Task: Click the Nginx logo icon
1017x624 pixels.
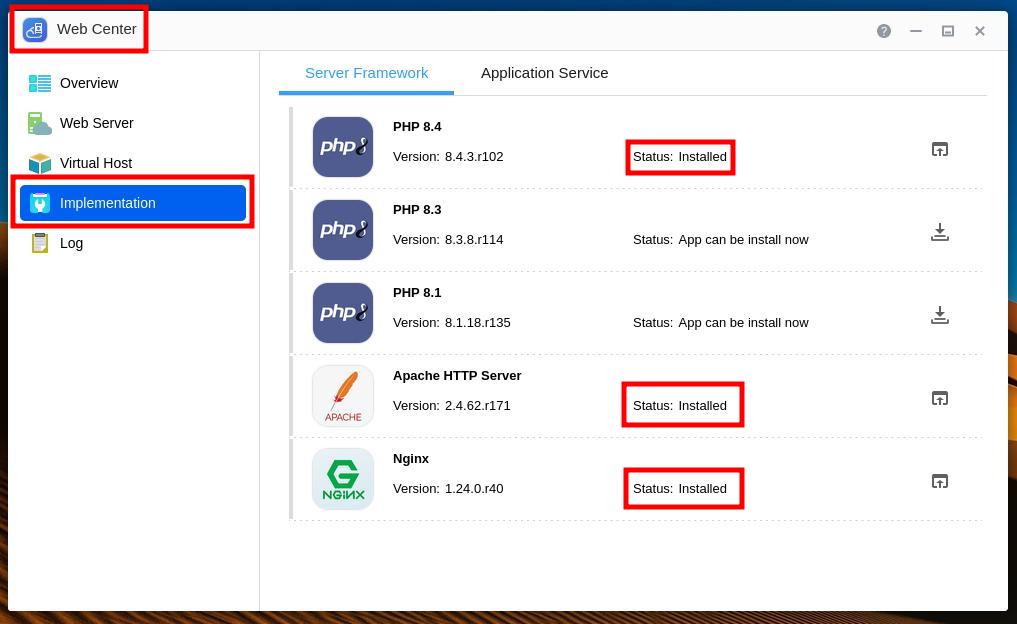Action: click(x=343, y=478)
